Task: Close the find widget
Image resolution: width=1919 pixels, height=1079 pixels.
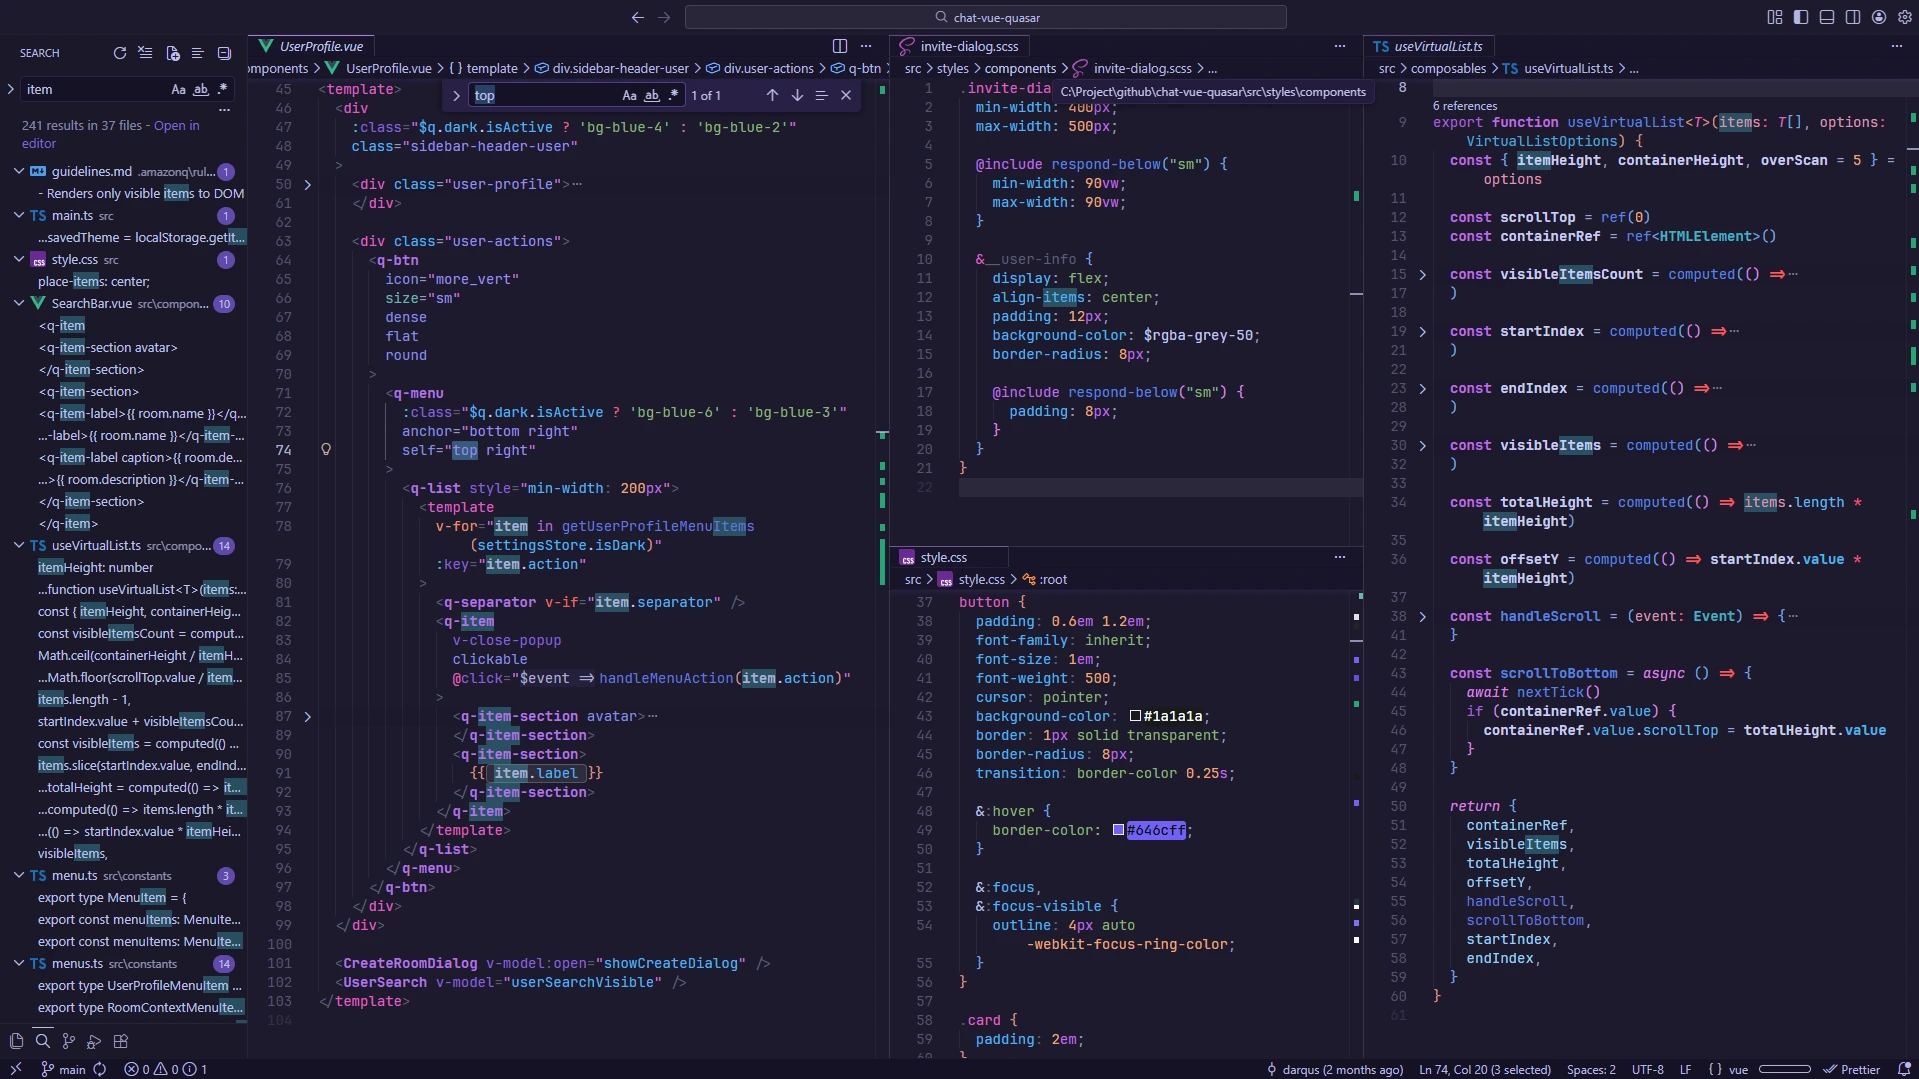Action: [846, 95]
